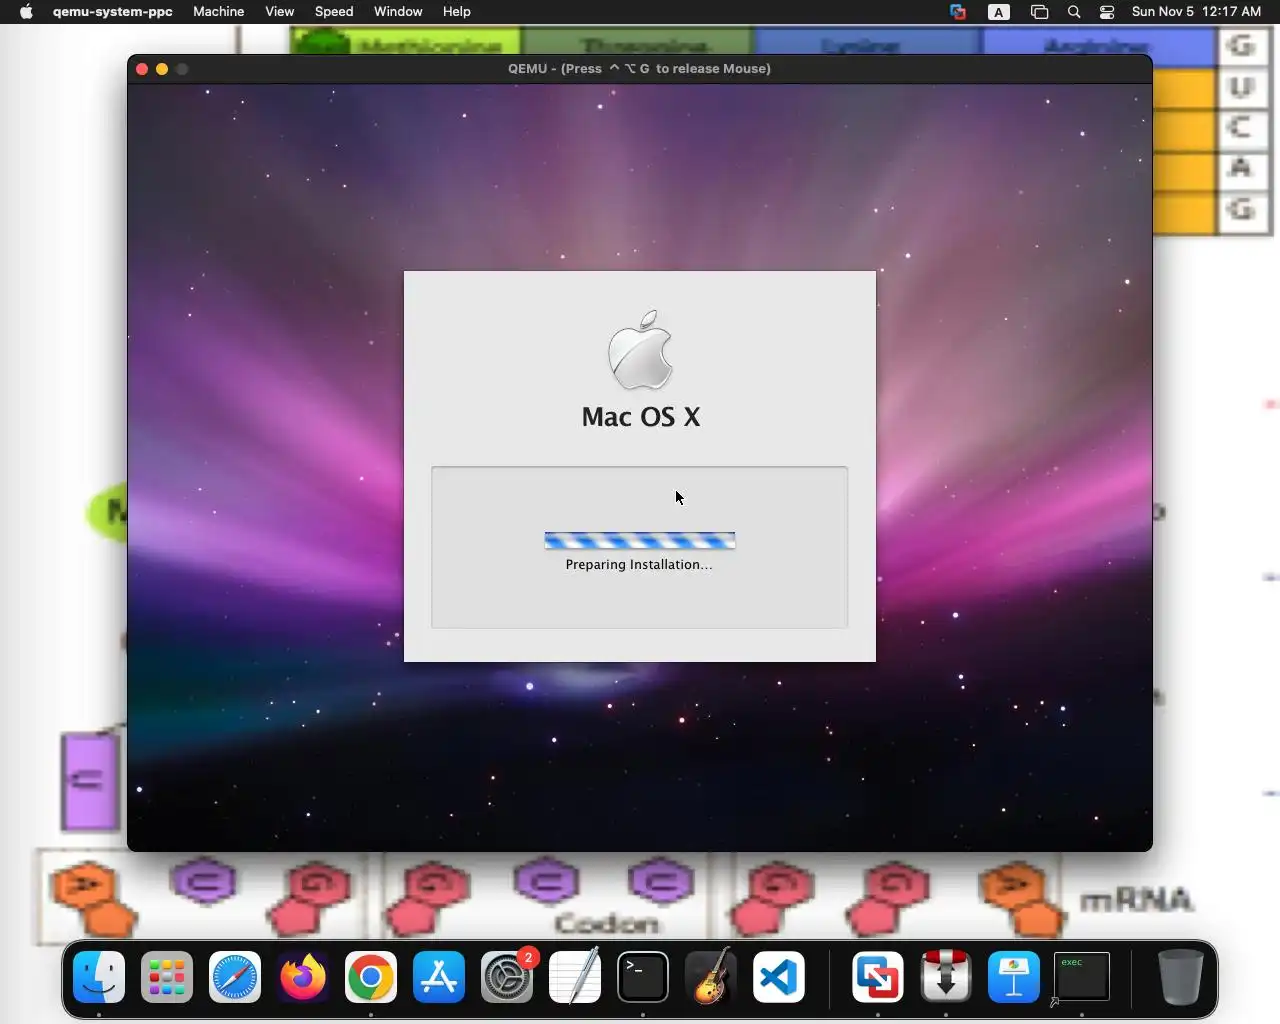This screenshot has height=1024, width=1280.
Task: Minimize the QEMU window
Action: (x=162, y=69)
